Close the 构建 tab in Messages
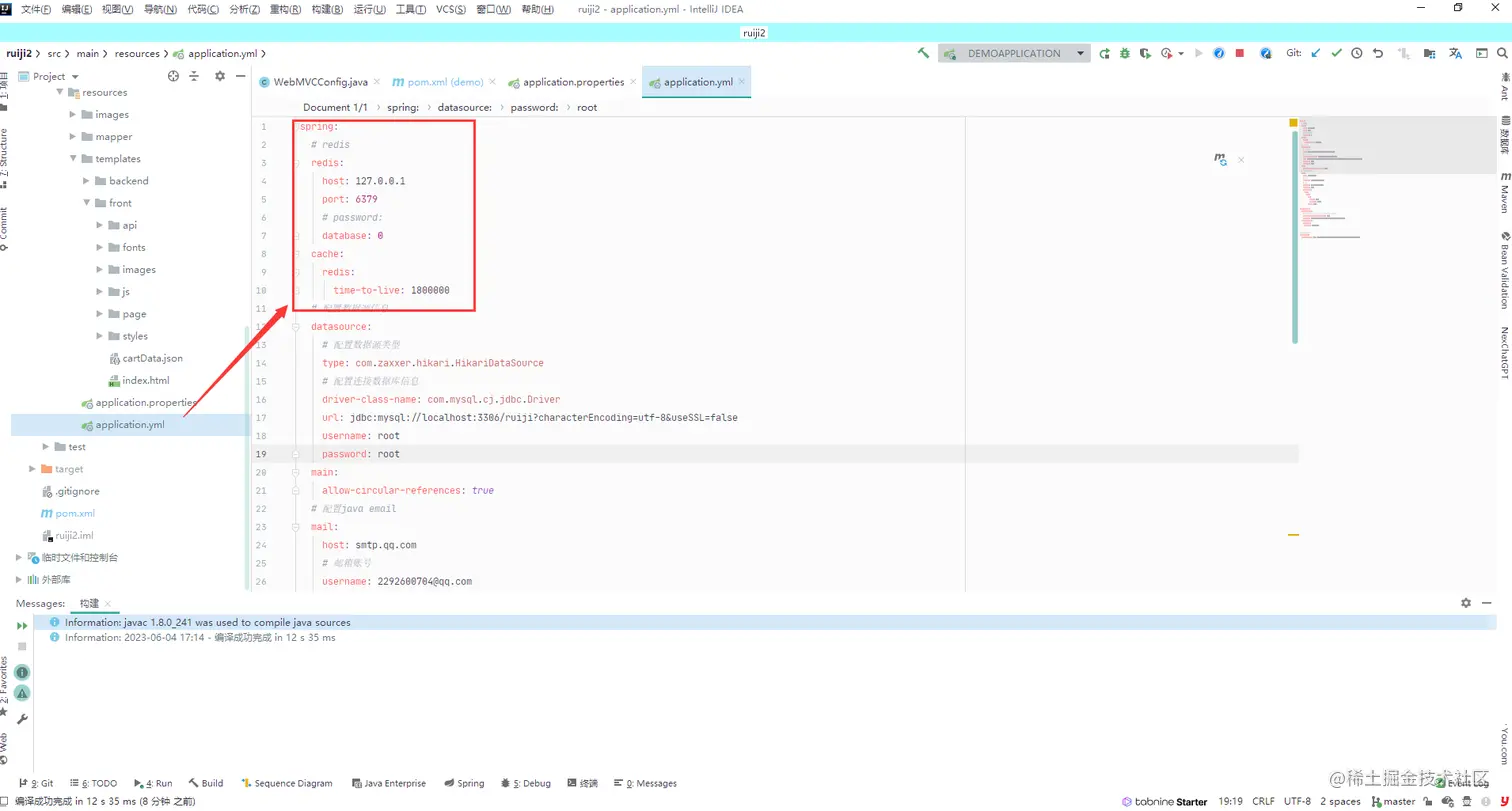Image resolution: width=1512 pixels, height=811 pixels. tap(108, 604)
